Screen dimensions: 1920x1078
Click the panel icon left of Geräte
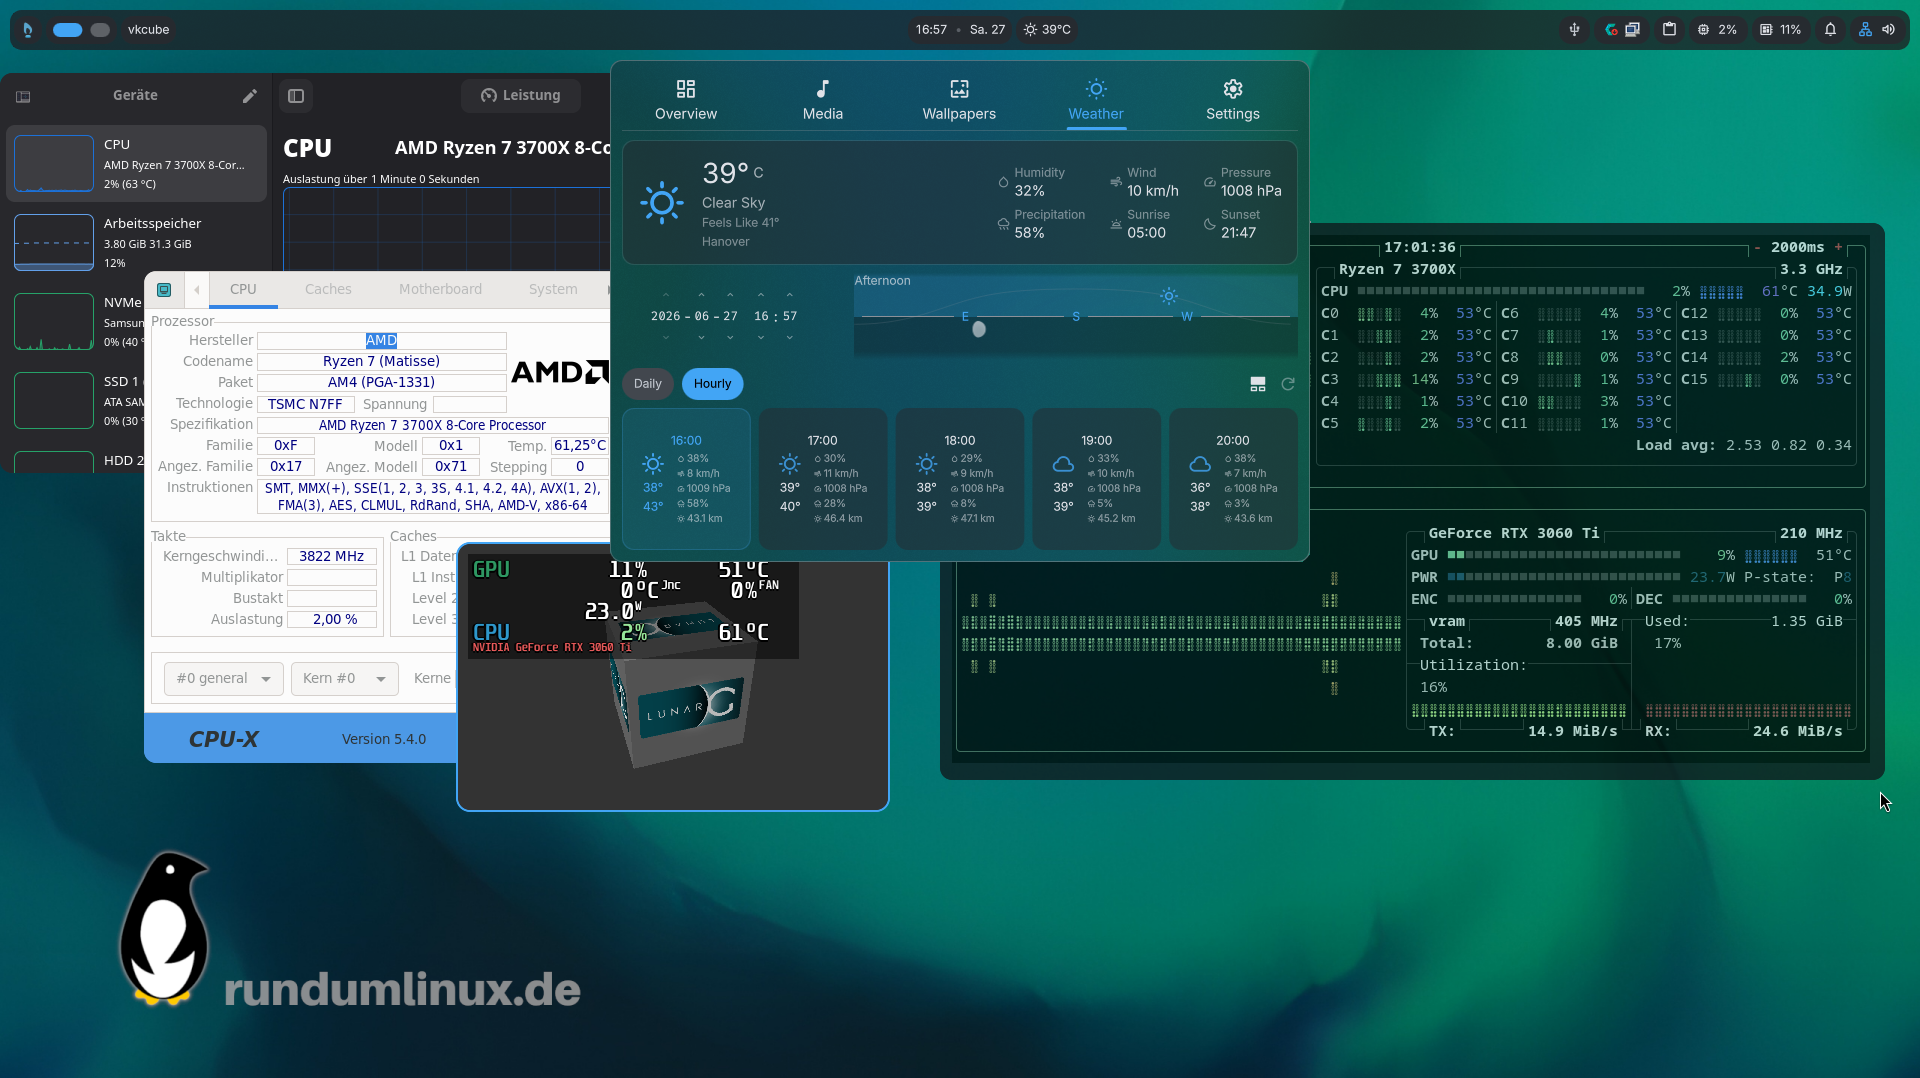(x=23, y=97)
